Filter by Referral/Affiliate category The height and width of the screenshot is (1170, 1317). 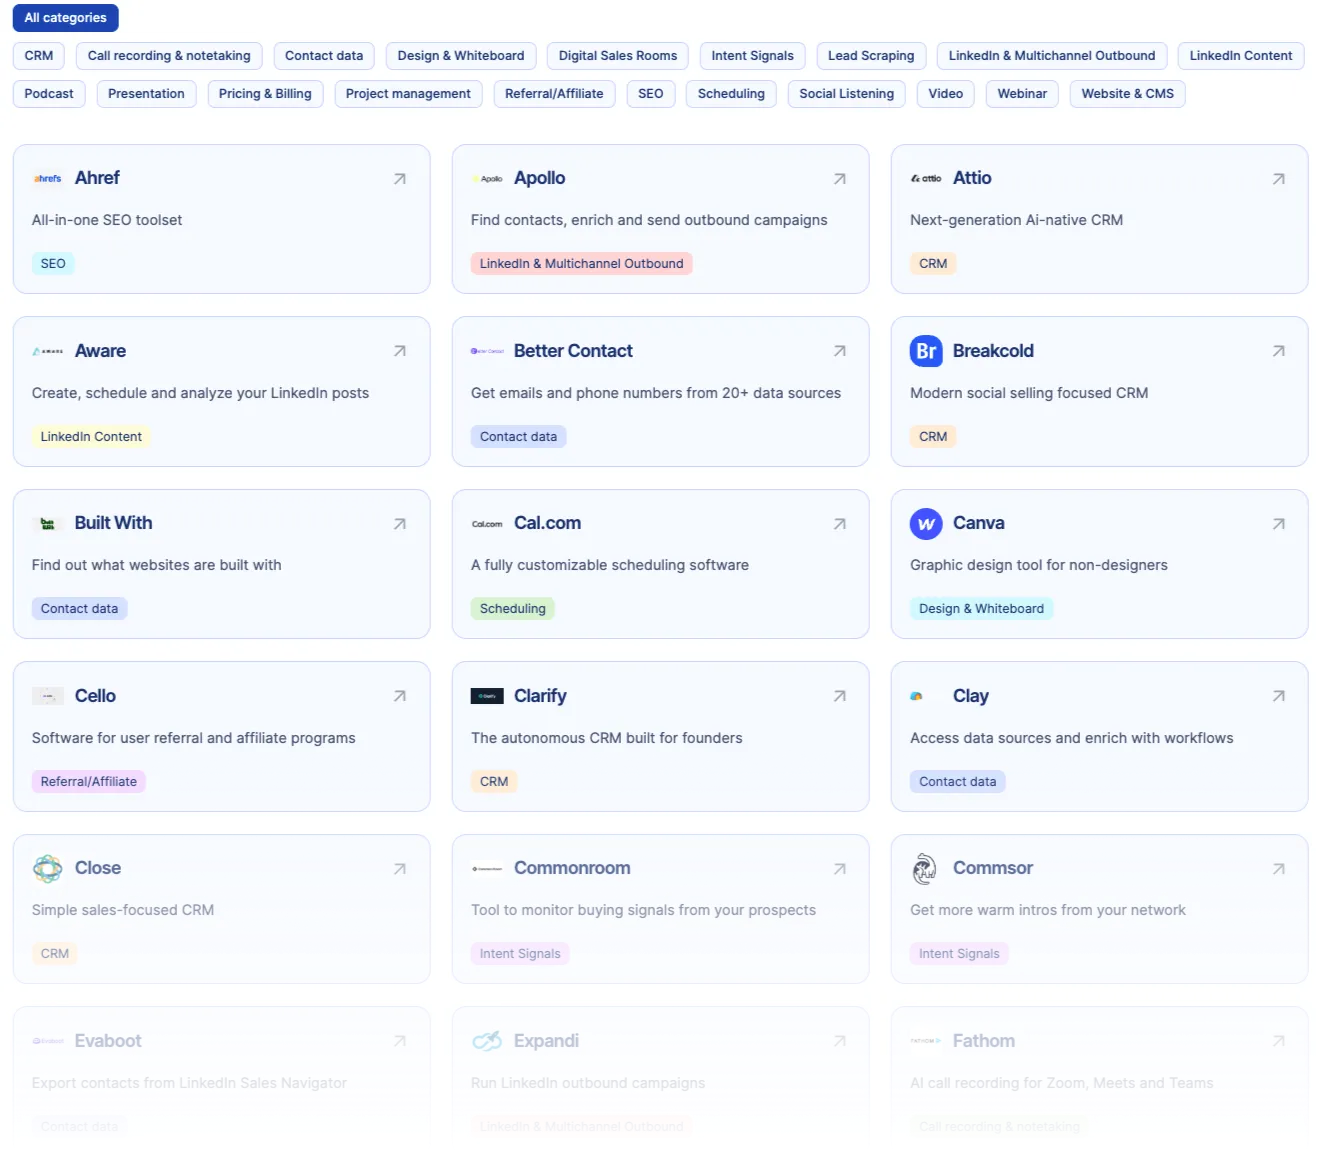[554, 94]
